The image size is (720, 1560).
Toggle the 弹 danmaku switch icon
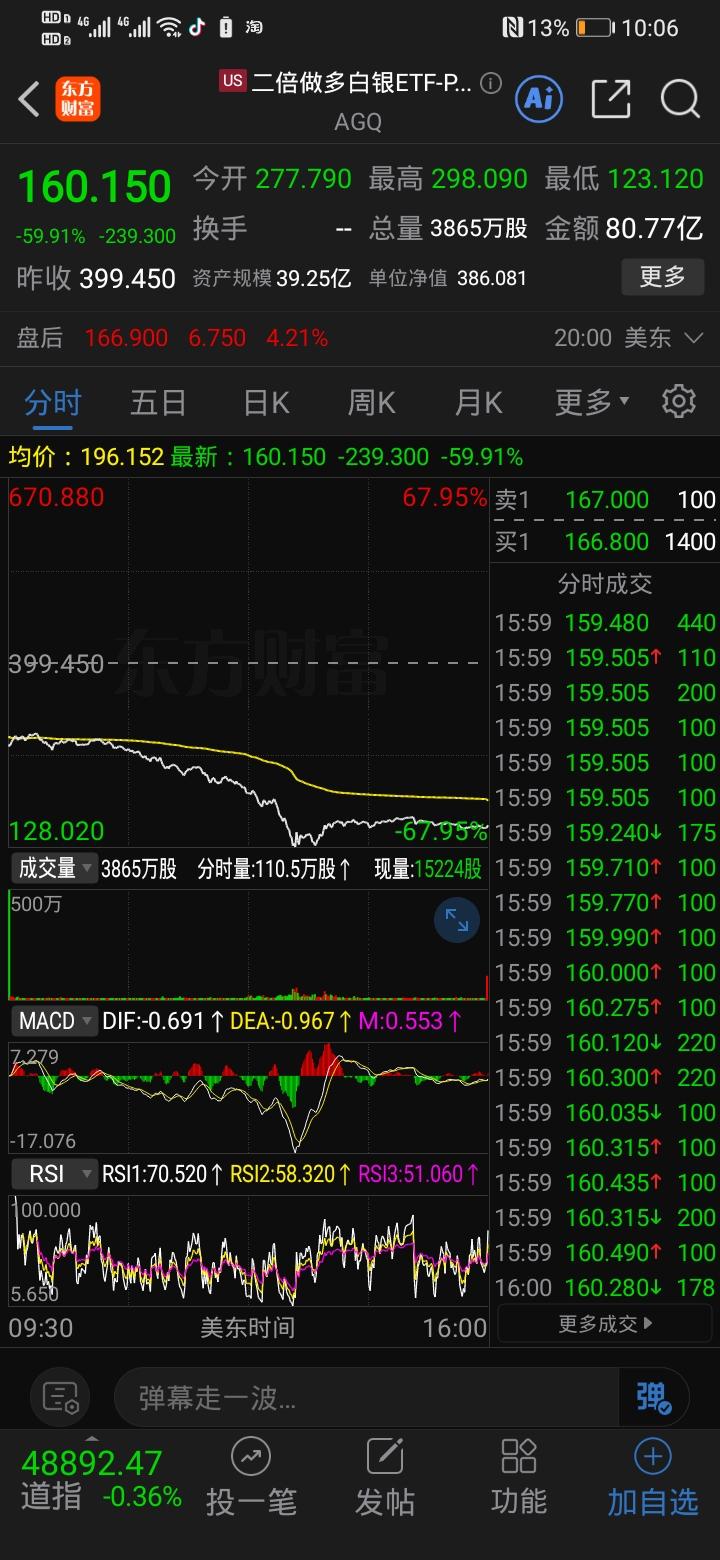(654, 1396)
